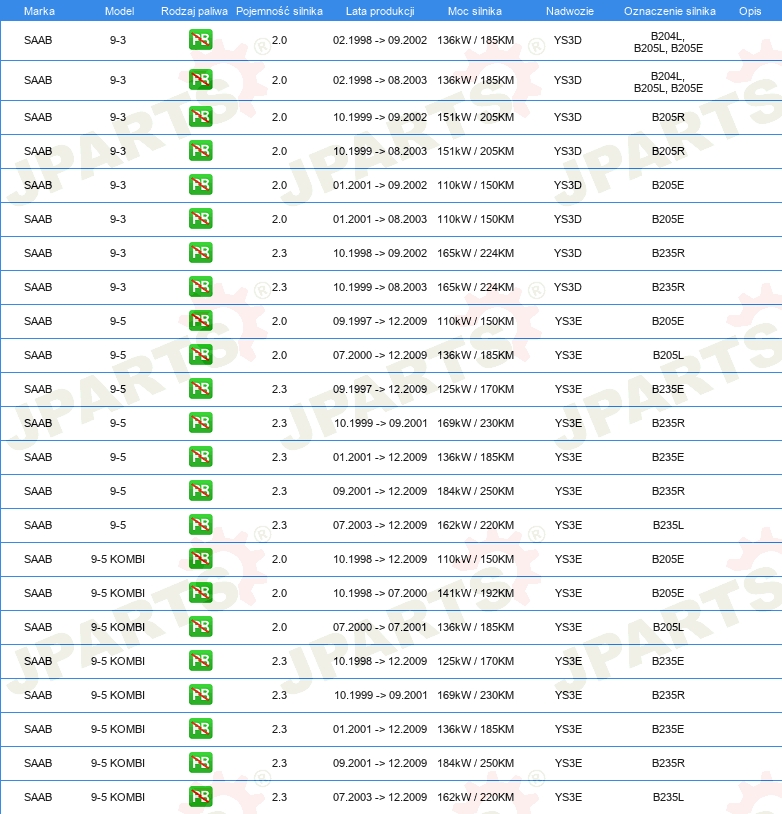
Task: Select B205R cell in row 10.1999 -> 09.2002
Action: pyautogui.click(x=668, y=117)
